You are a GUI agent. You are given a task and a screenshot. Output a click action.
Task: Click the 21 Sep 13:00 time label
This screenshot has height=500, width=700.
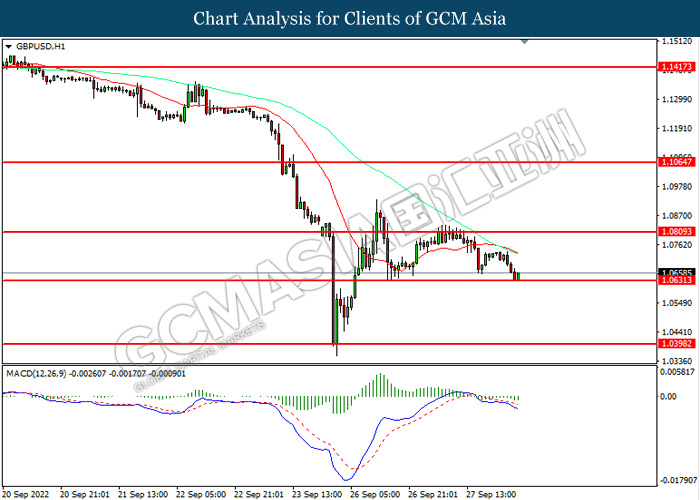pos(143,495)
